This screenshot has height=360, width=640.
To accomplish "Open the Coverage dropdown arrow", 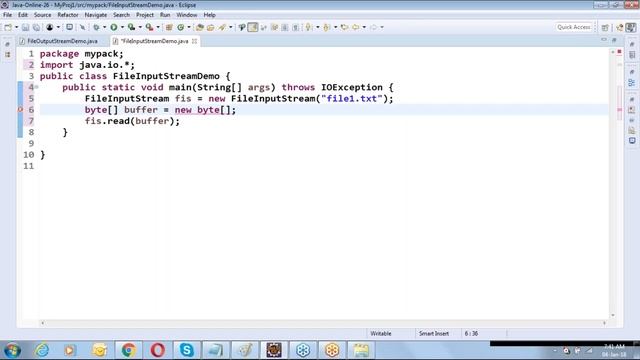I will (140, 27).
